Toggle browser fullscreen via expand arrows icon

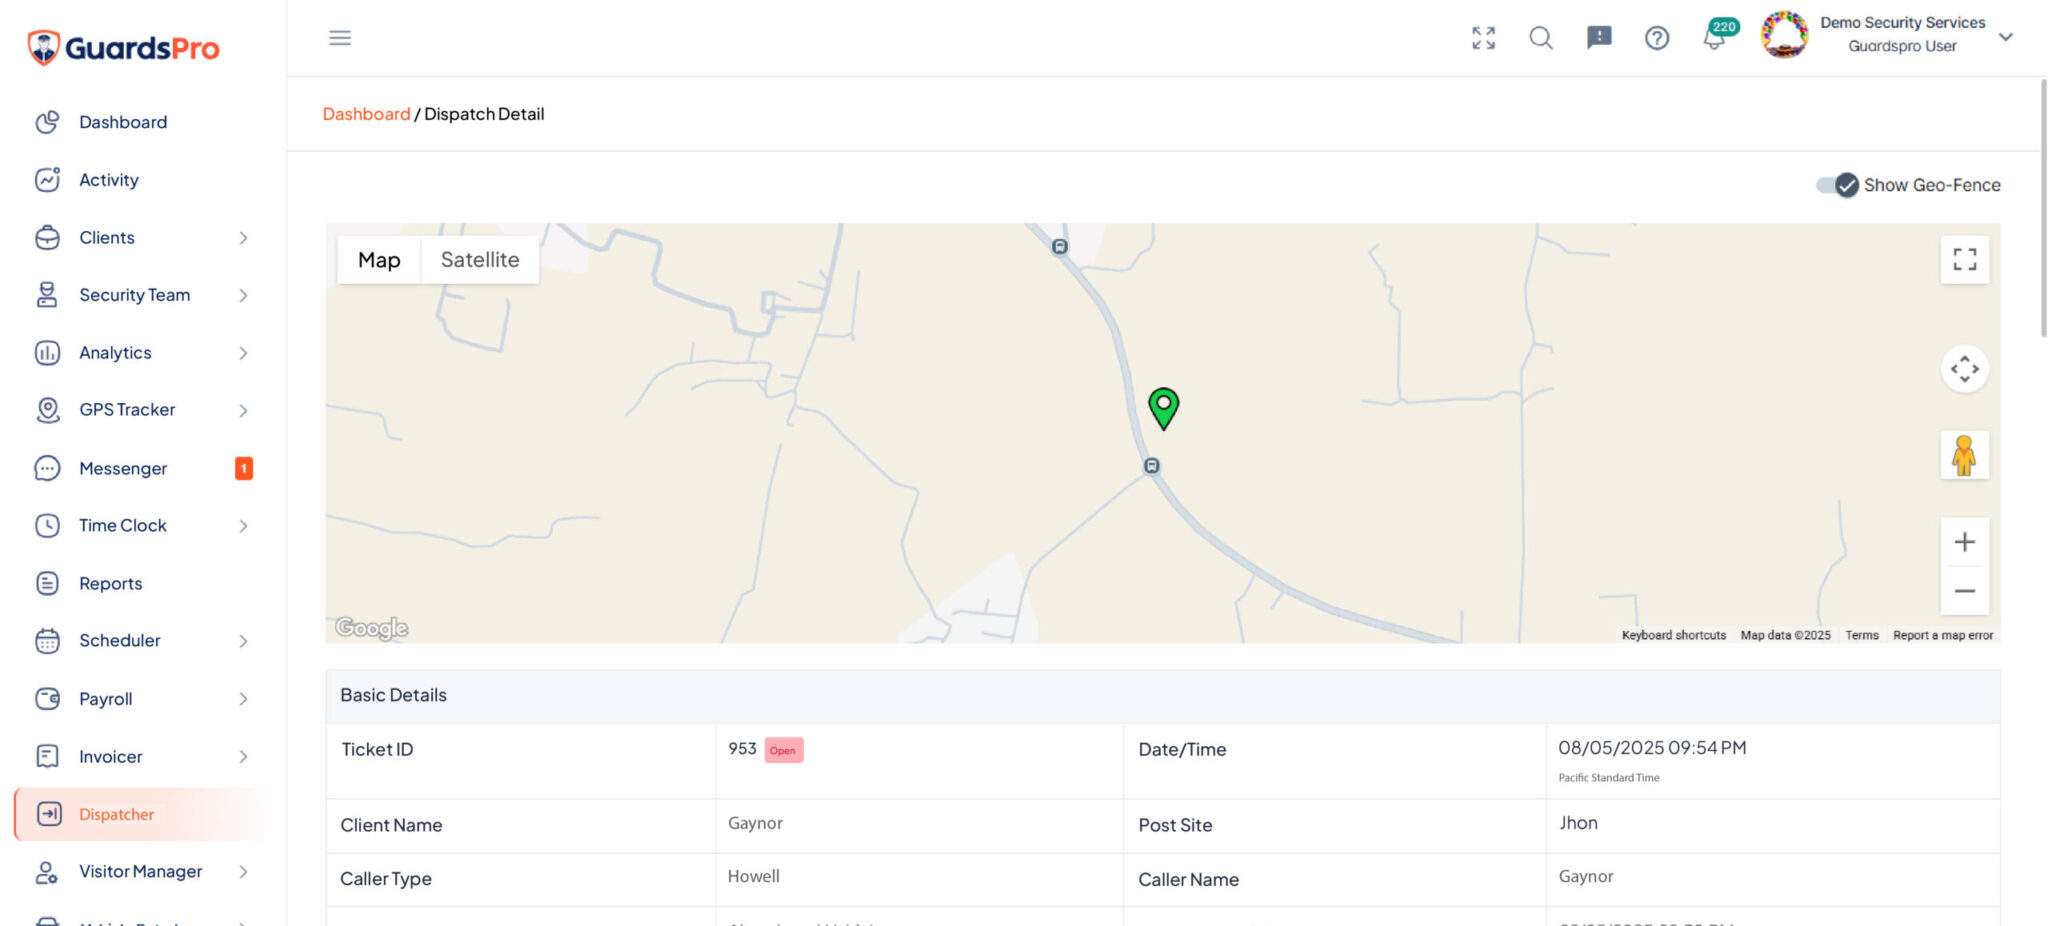[1484, 38]
